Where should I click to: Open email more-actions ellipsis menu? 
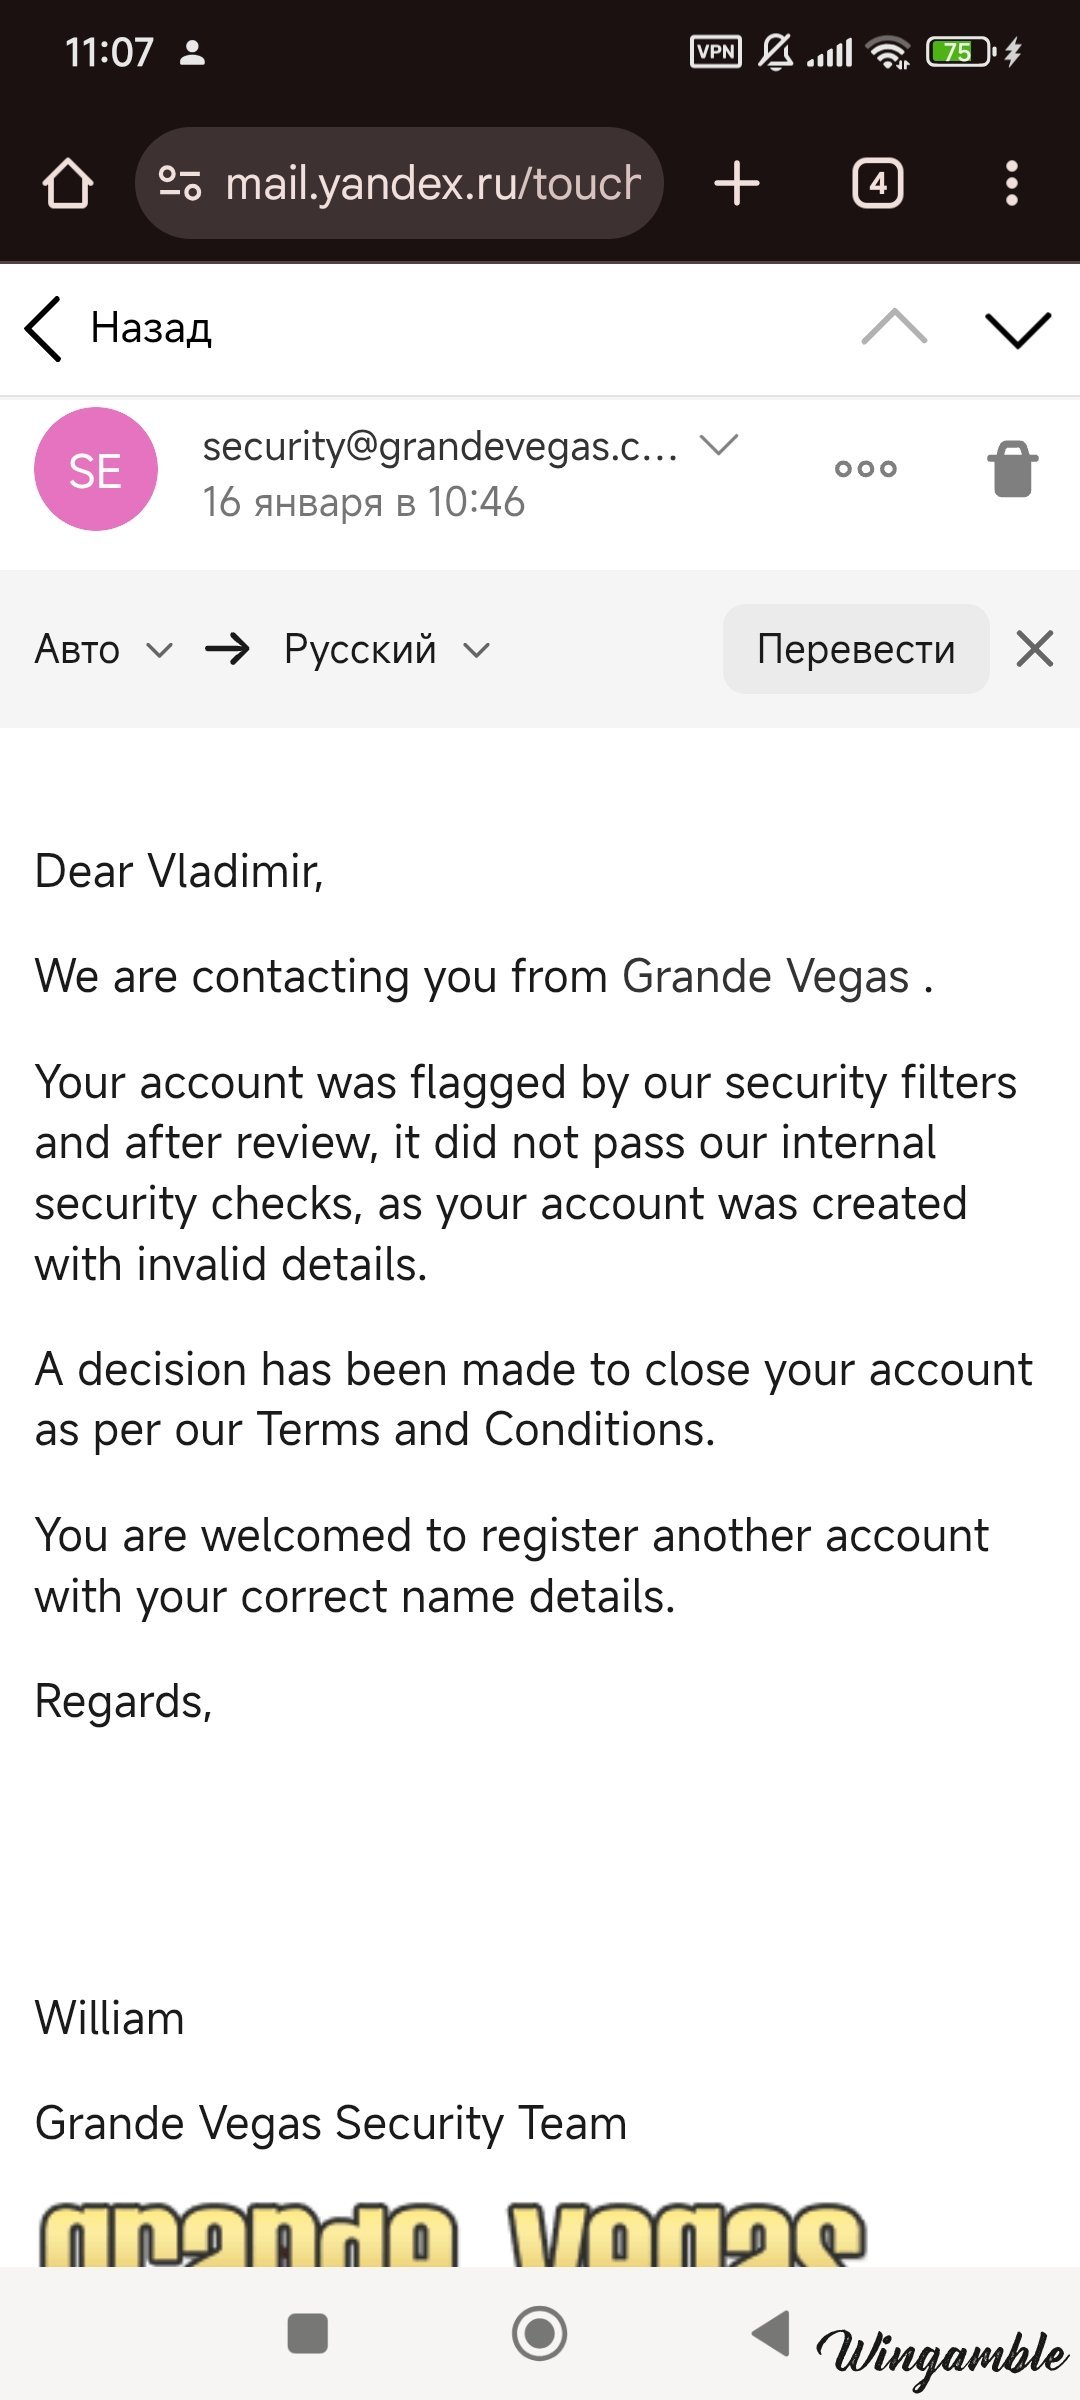tap(866, 468)
